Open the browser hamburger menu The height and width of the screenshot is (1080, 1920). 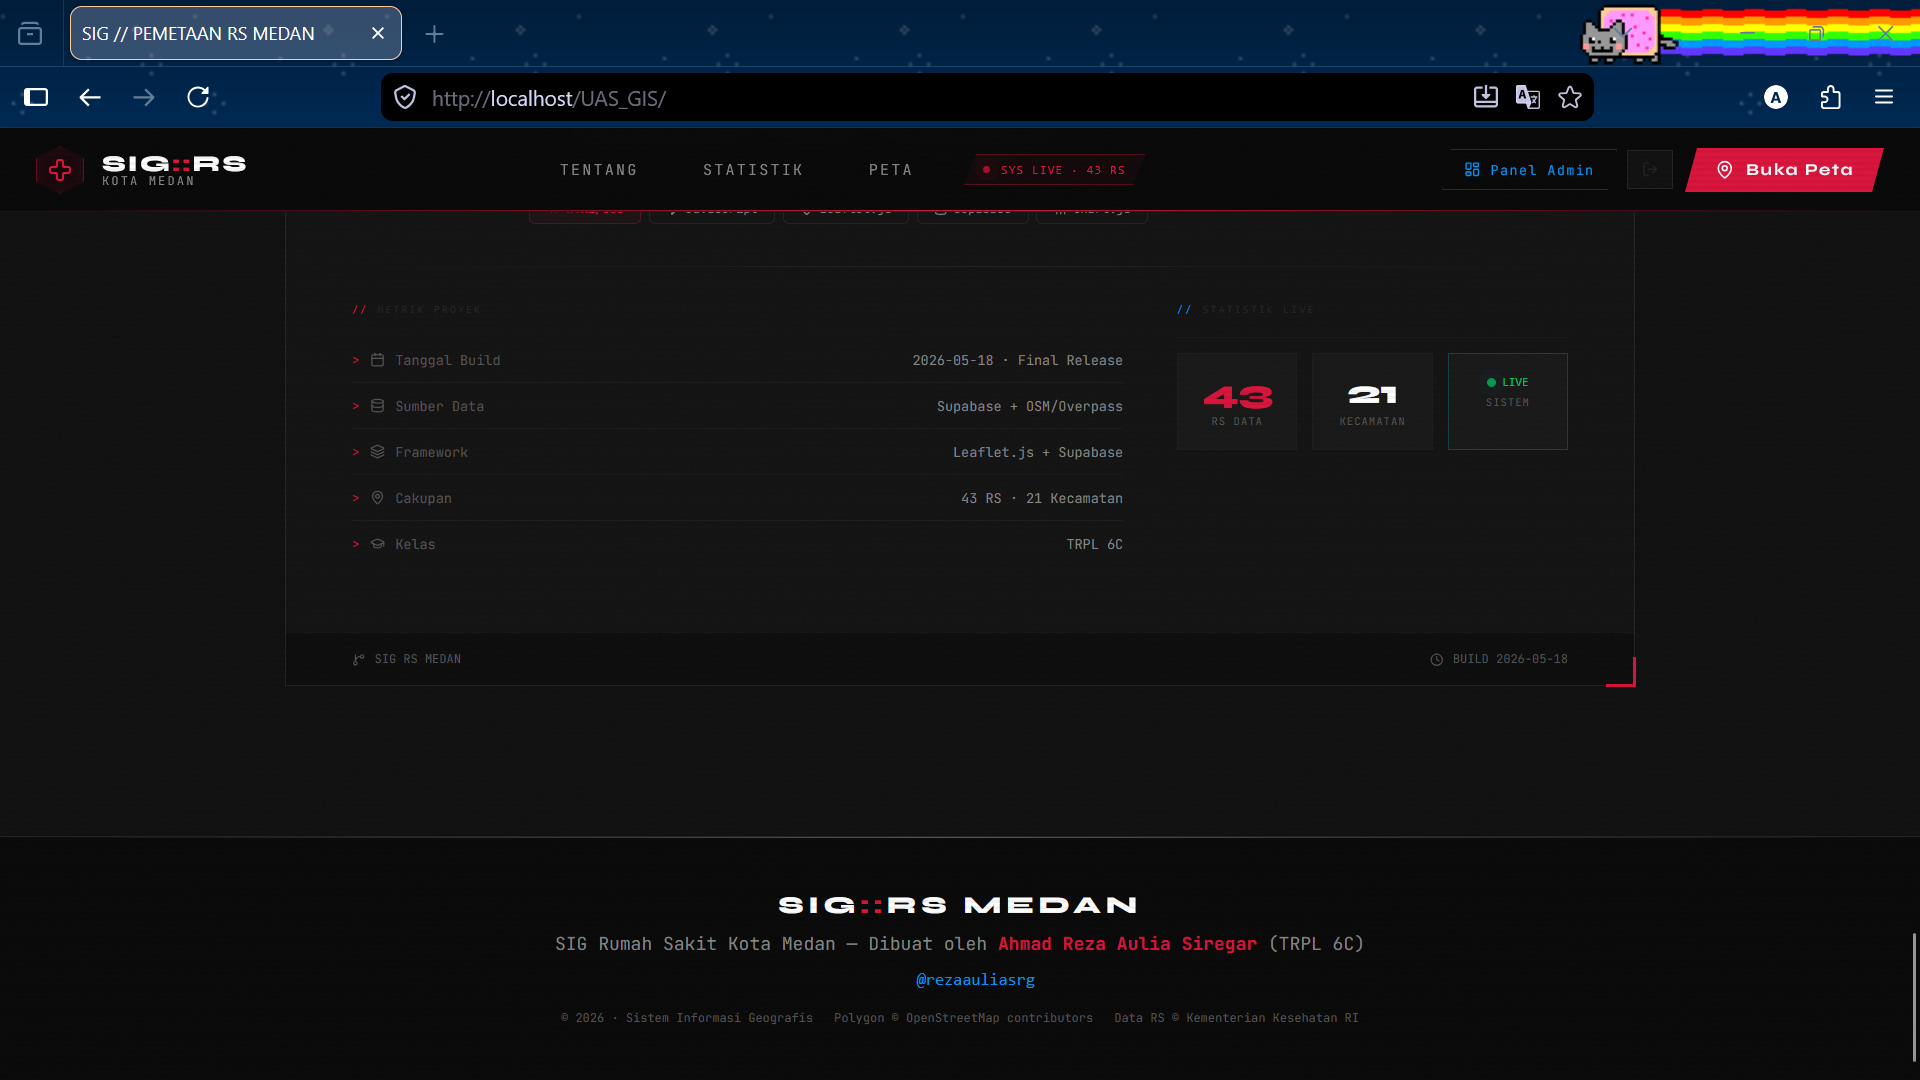point(1884,97)
